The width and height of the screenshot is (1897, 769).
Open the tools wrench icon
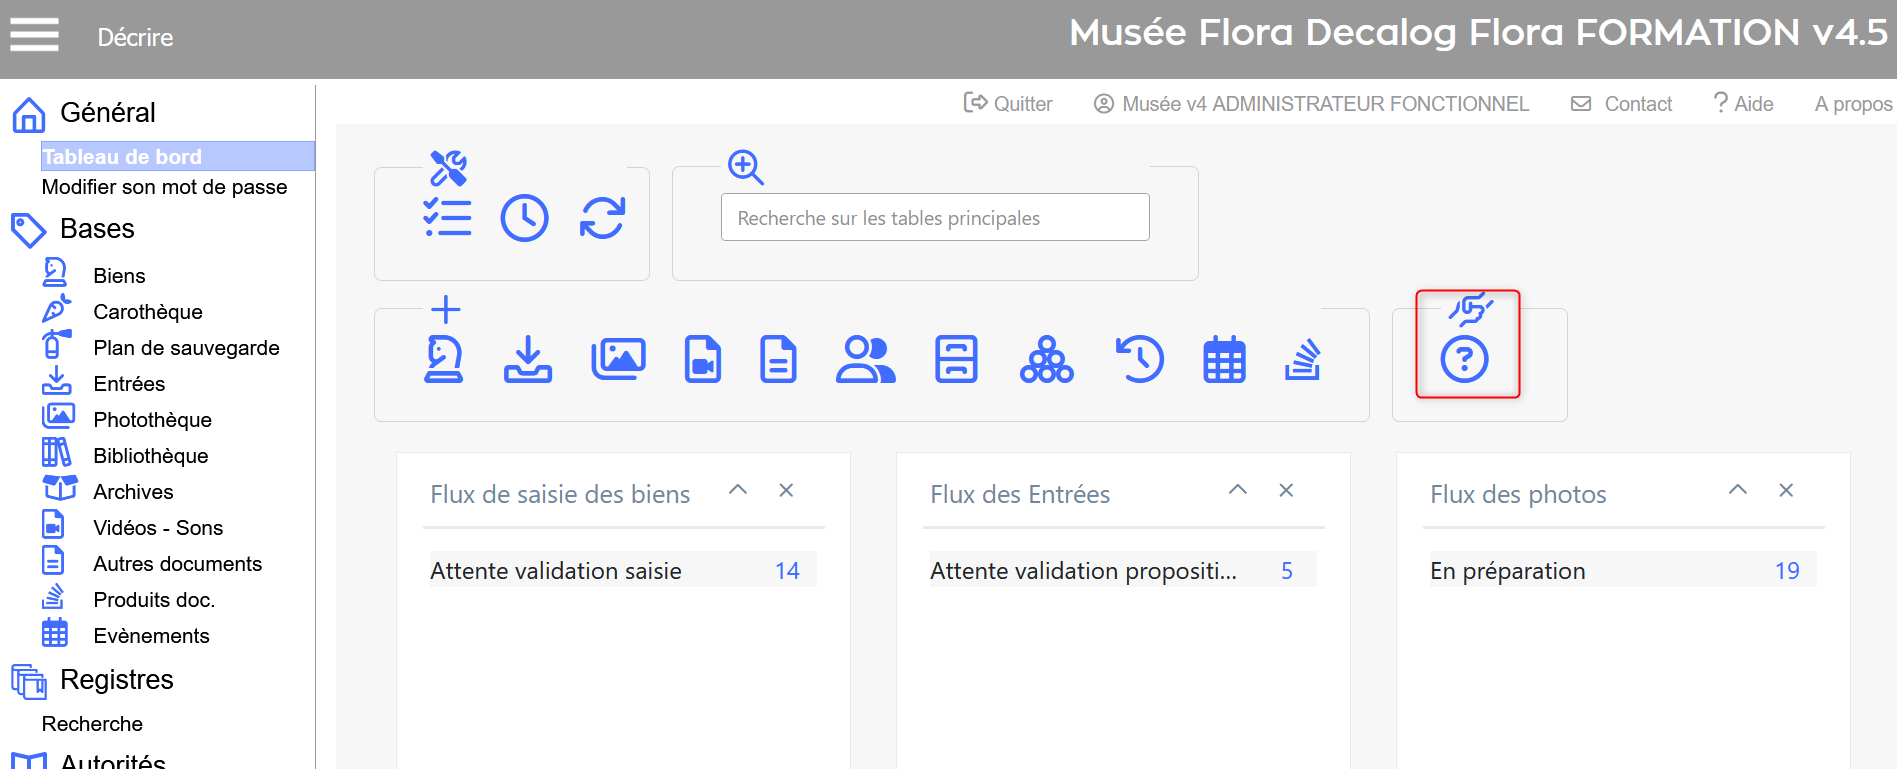point(449,168)
